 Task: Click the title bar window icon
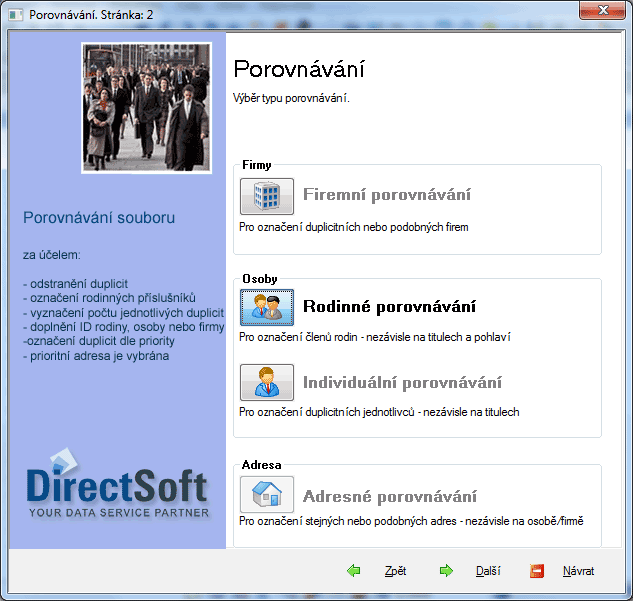(15, 15)
